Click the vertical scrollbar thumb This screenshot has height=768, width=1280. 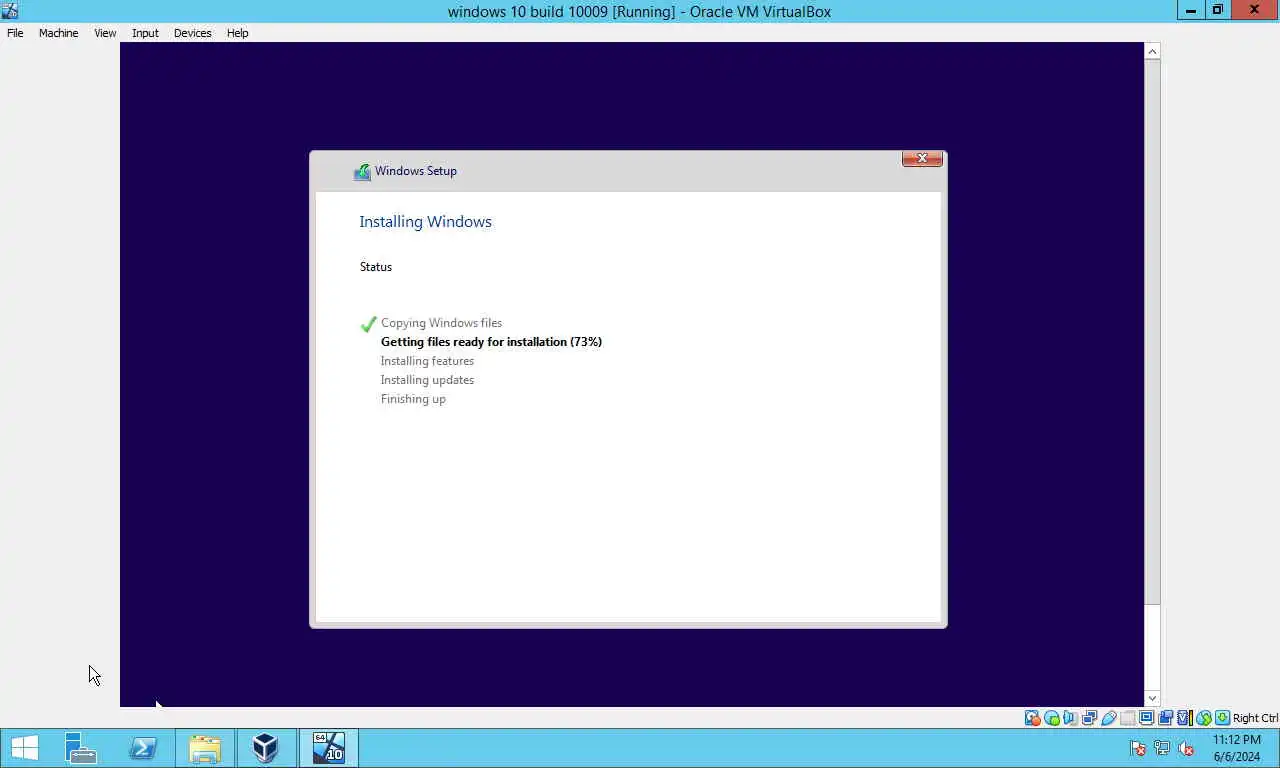pyautogui.click(x=1152, y=332)
